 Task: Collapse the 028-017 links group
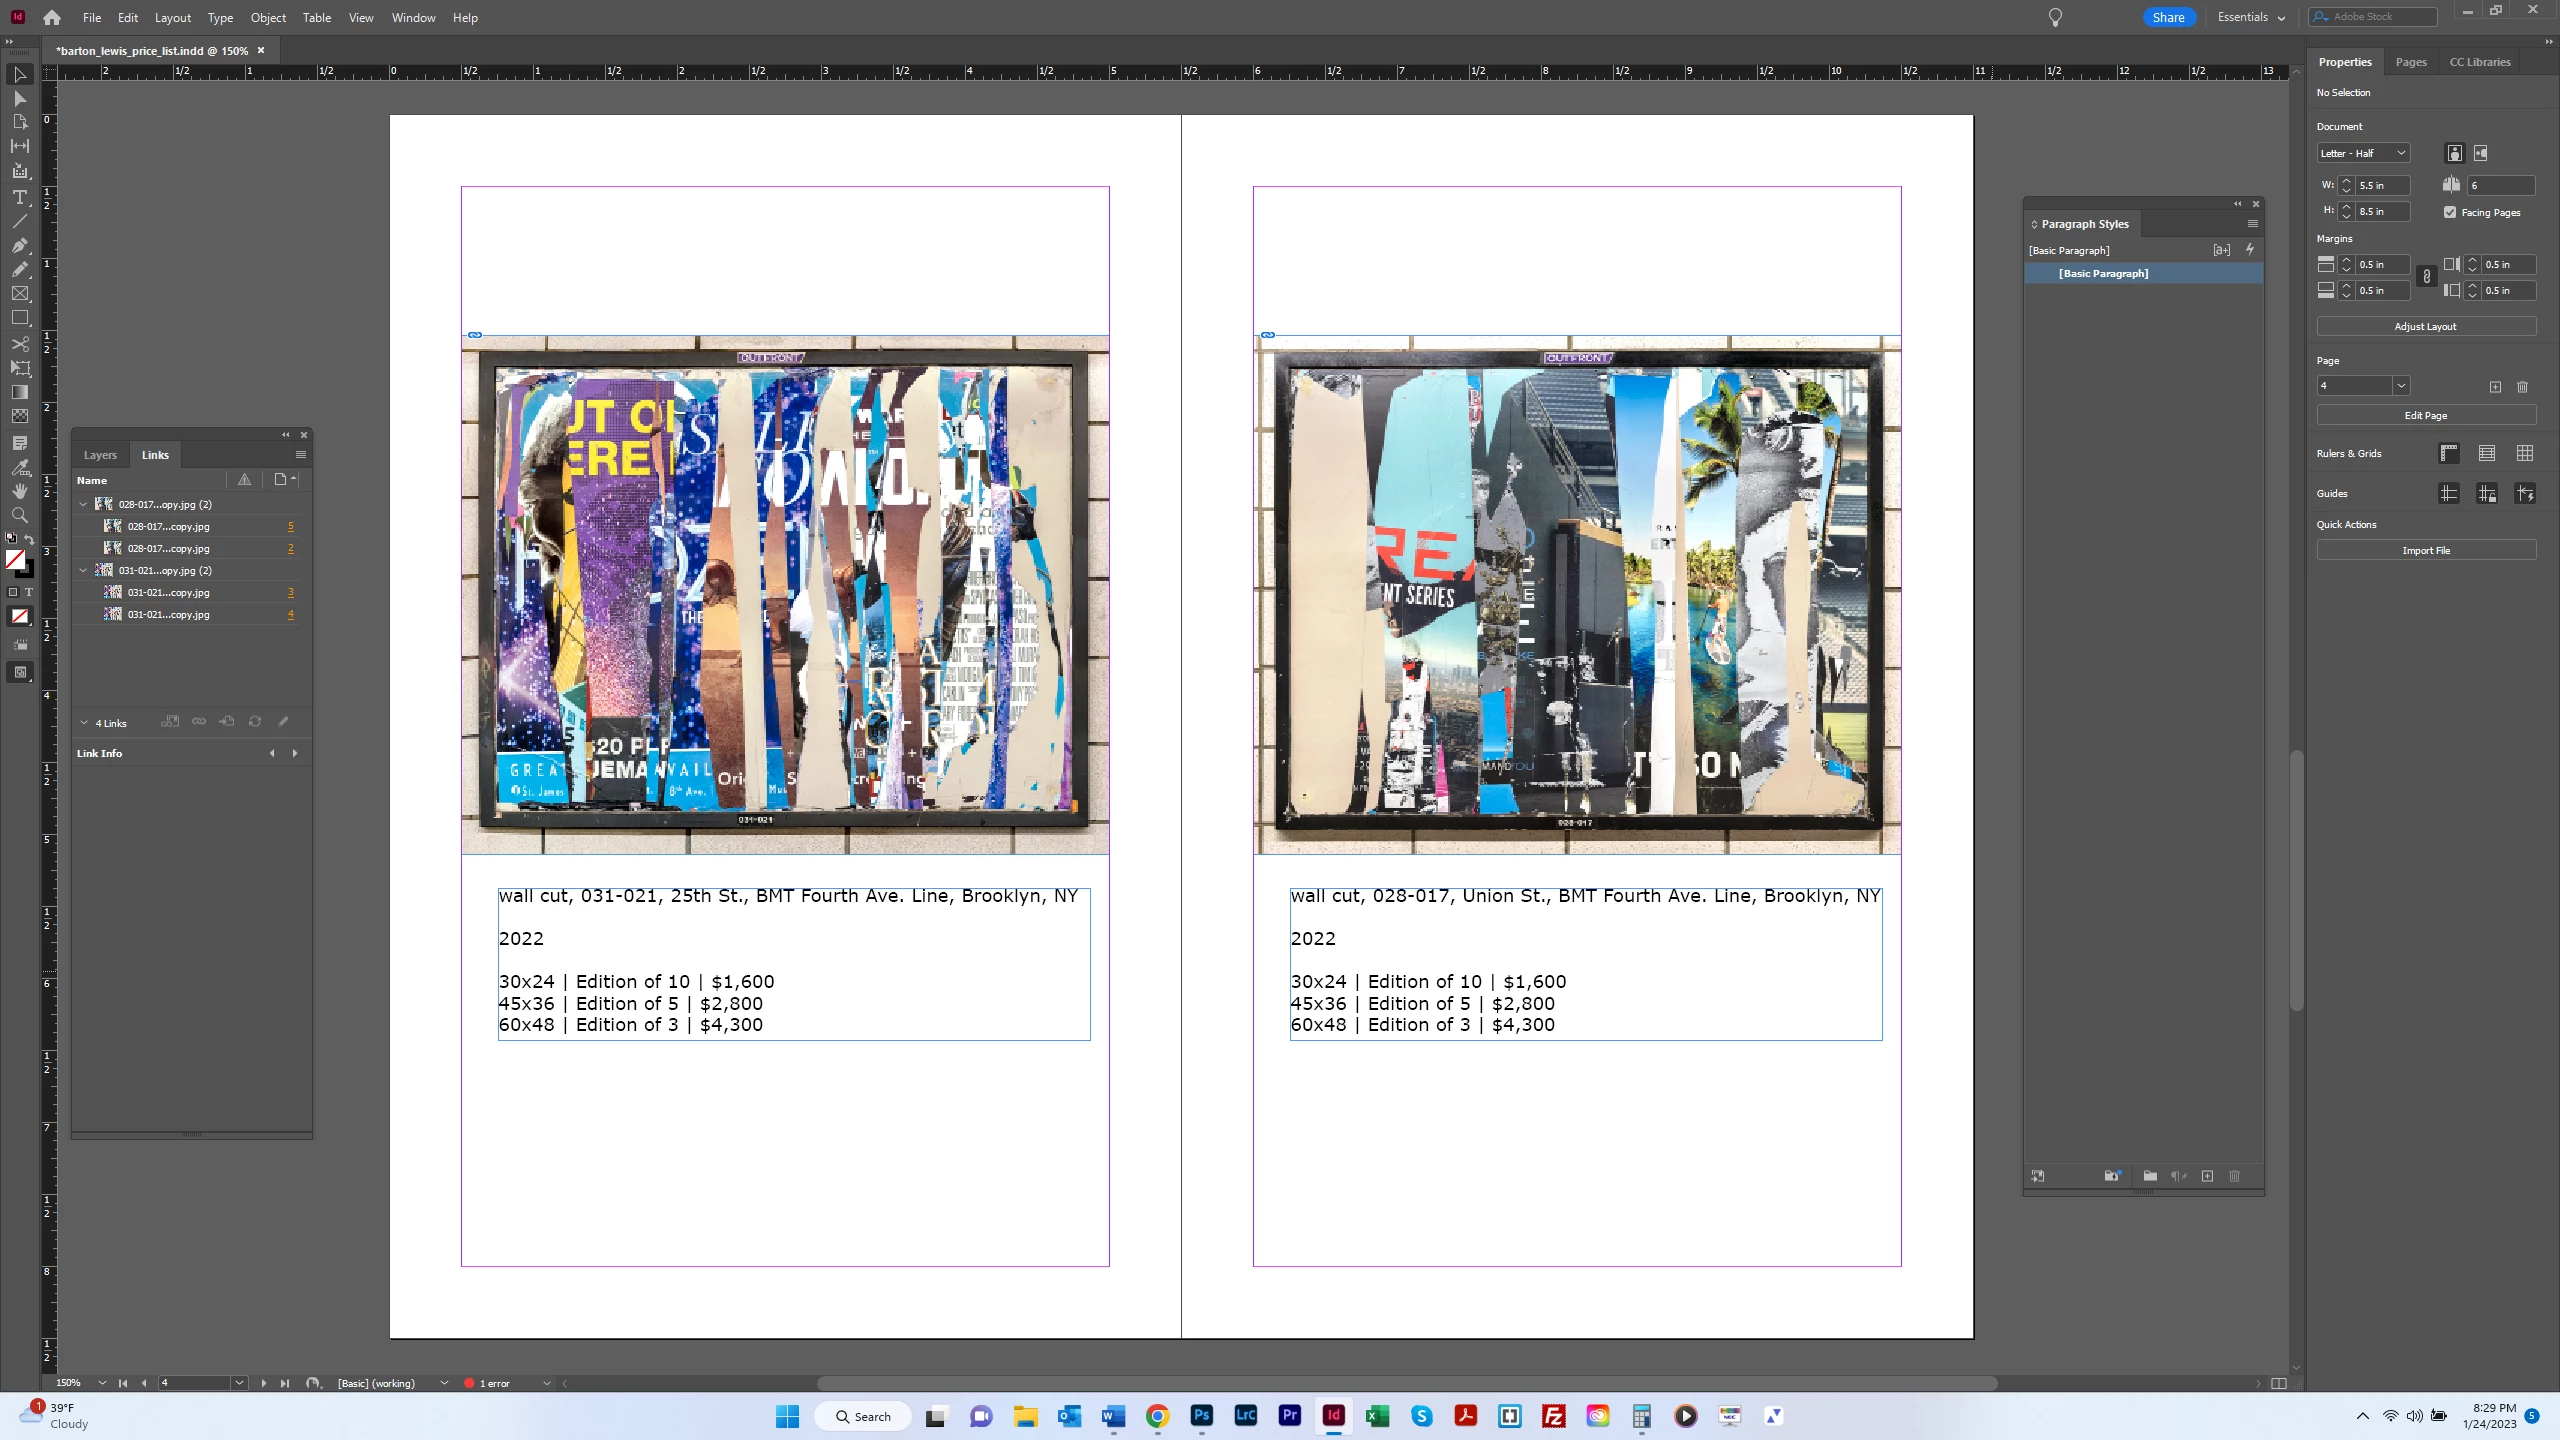click(83, 504)
